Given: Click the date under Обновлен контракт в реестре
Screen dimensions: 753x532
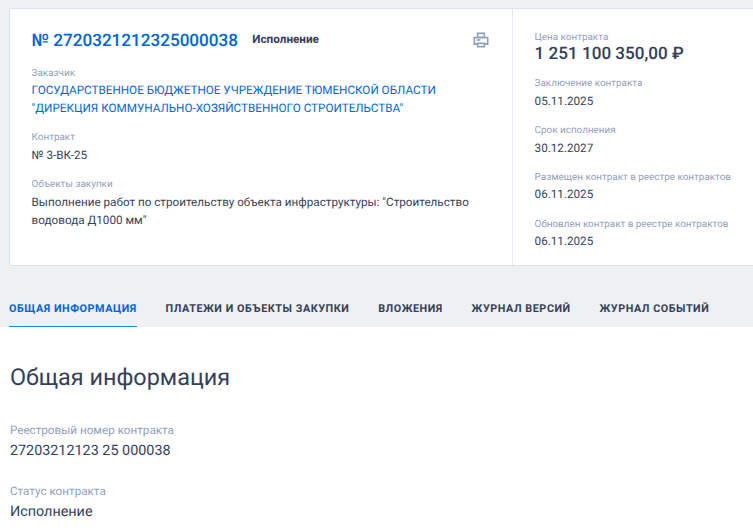Looking at the screenshot, I should tap(564, 241).
